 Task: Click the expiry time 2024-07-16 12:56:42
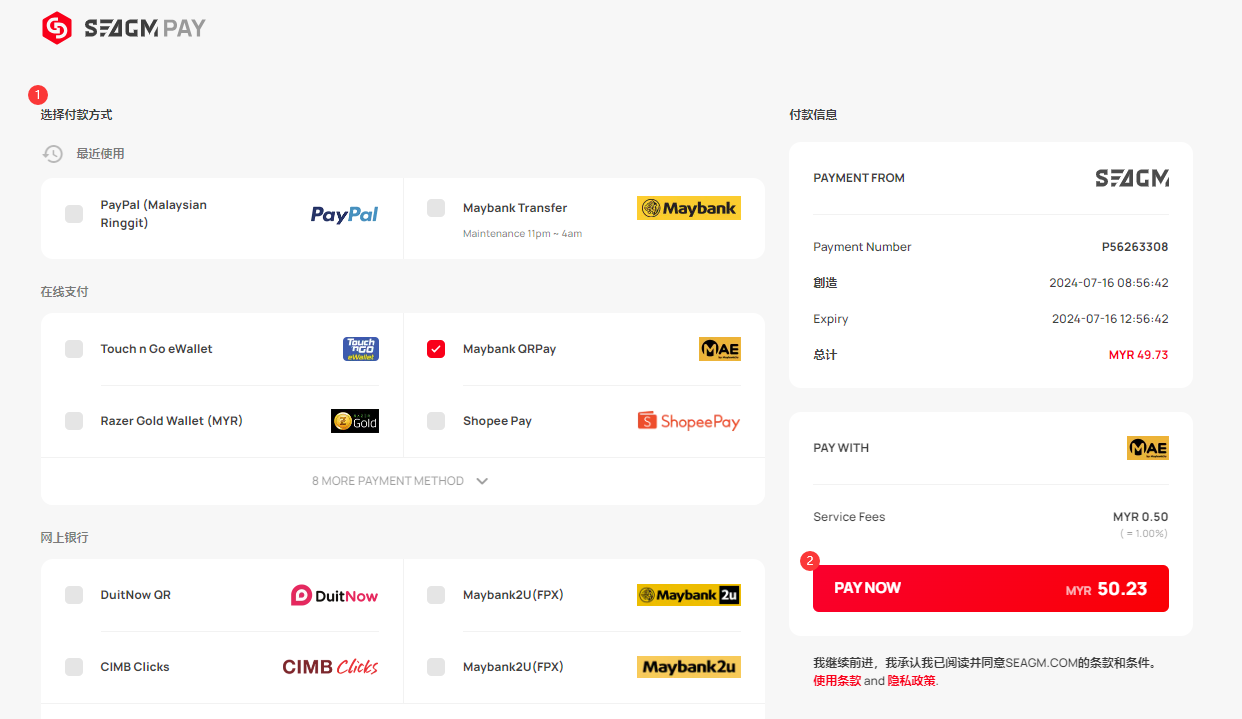coord(1110,319)
